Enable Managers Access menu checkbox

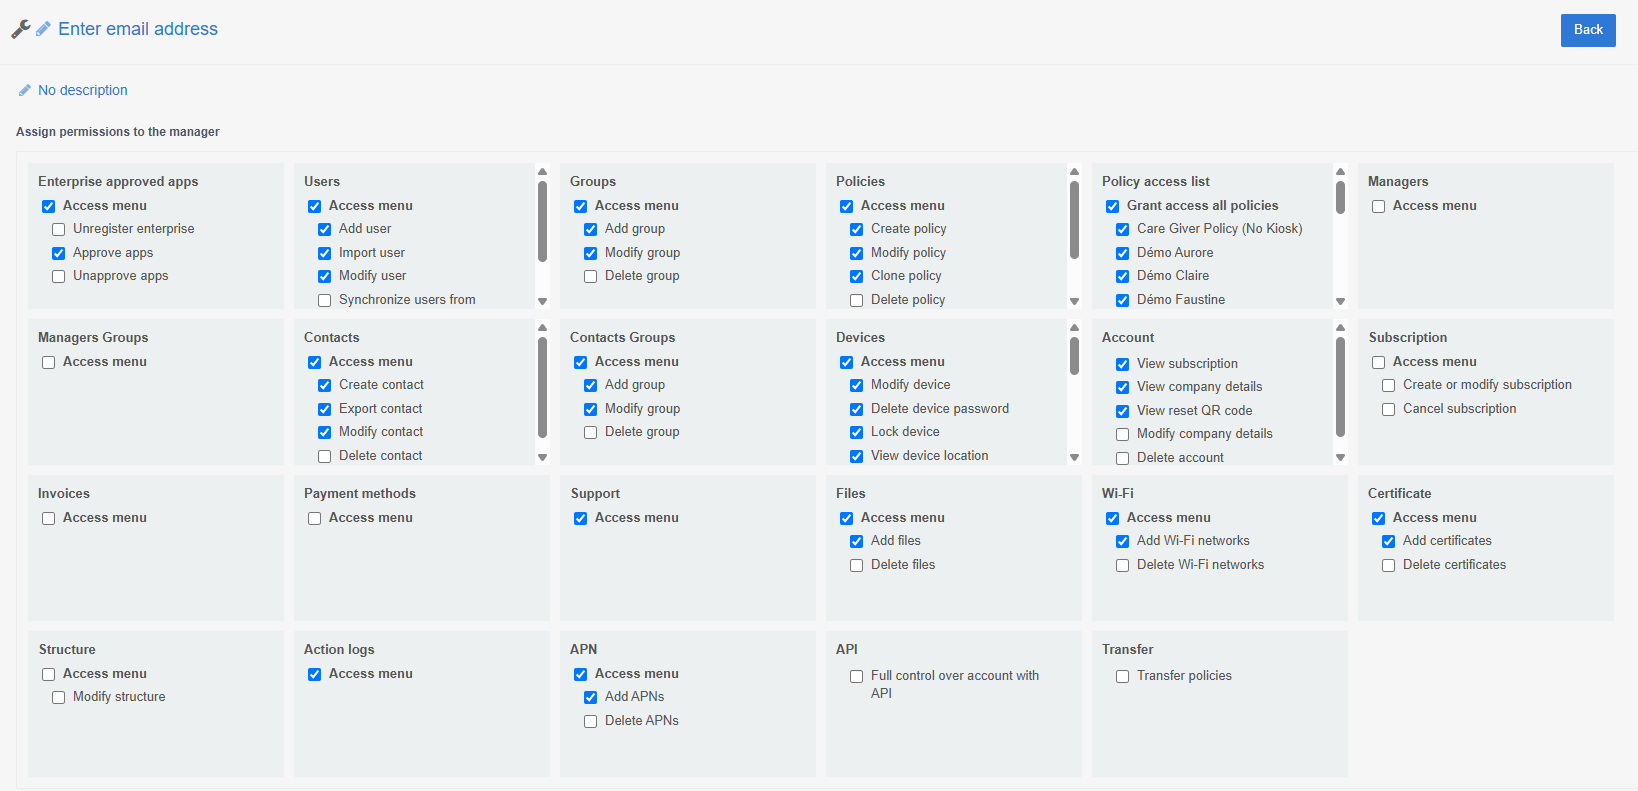1378,206
